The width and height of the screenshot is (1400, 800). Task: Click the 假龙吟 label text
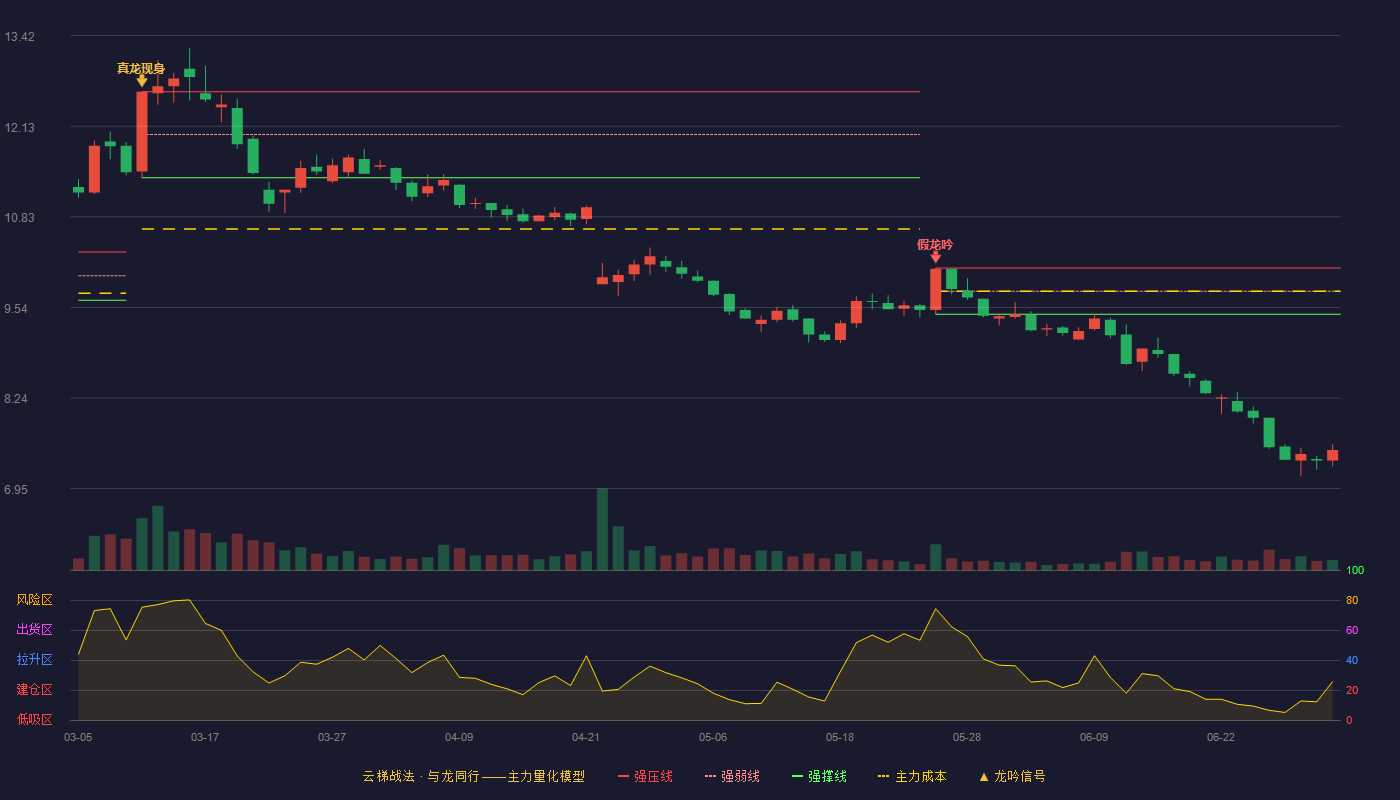(x=935, y=245)
